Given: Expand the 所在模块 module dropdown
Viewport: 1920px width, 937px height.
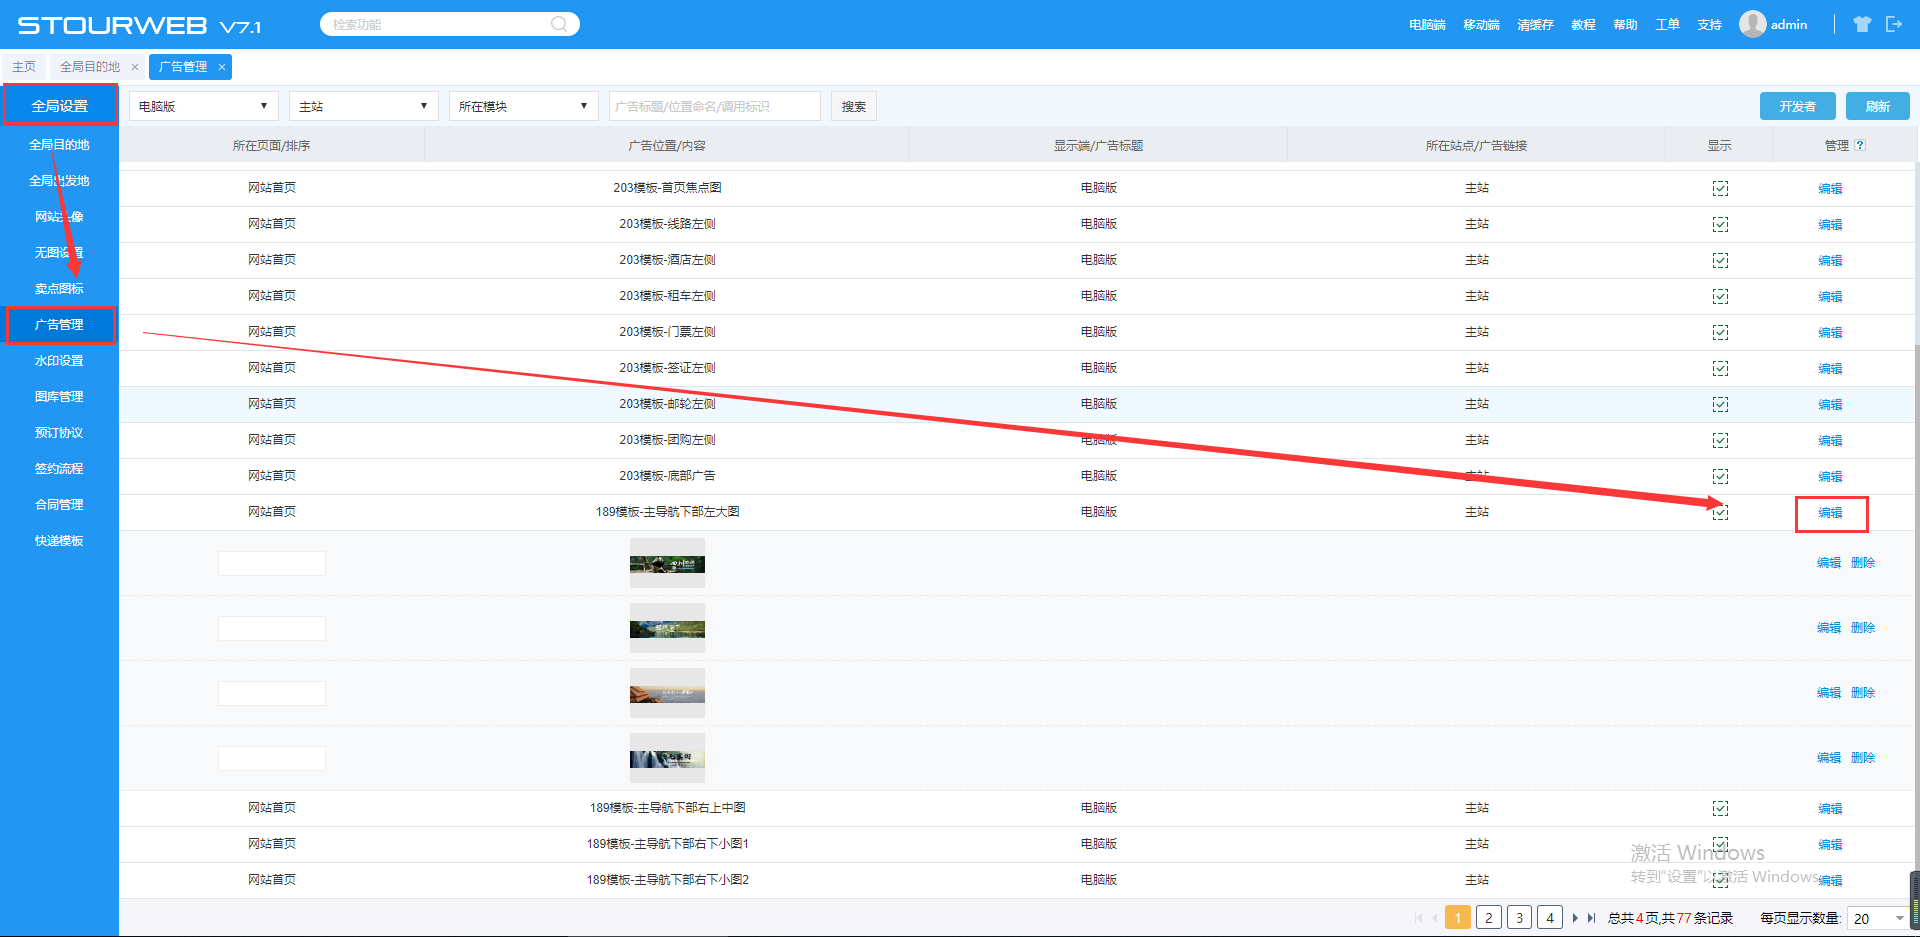Looking at the screenshot, I should click(523, 106).
